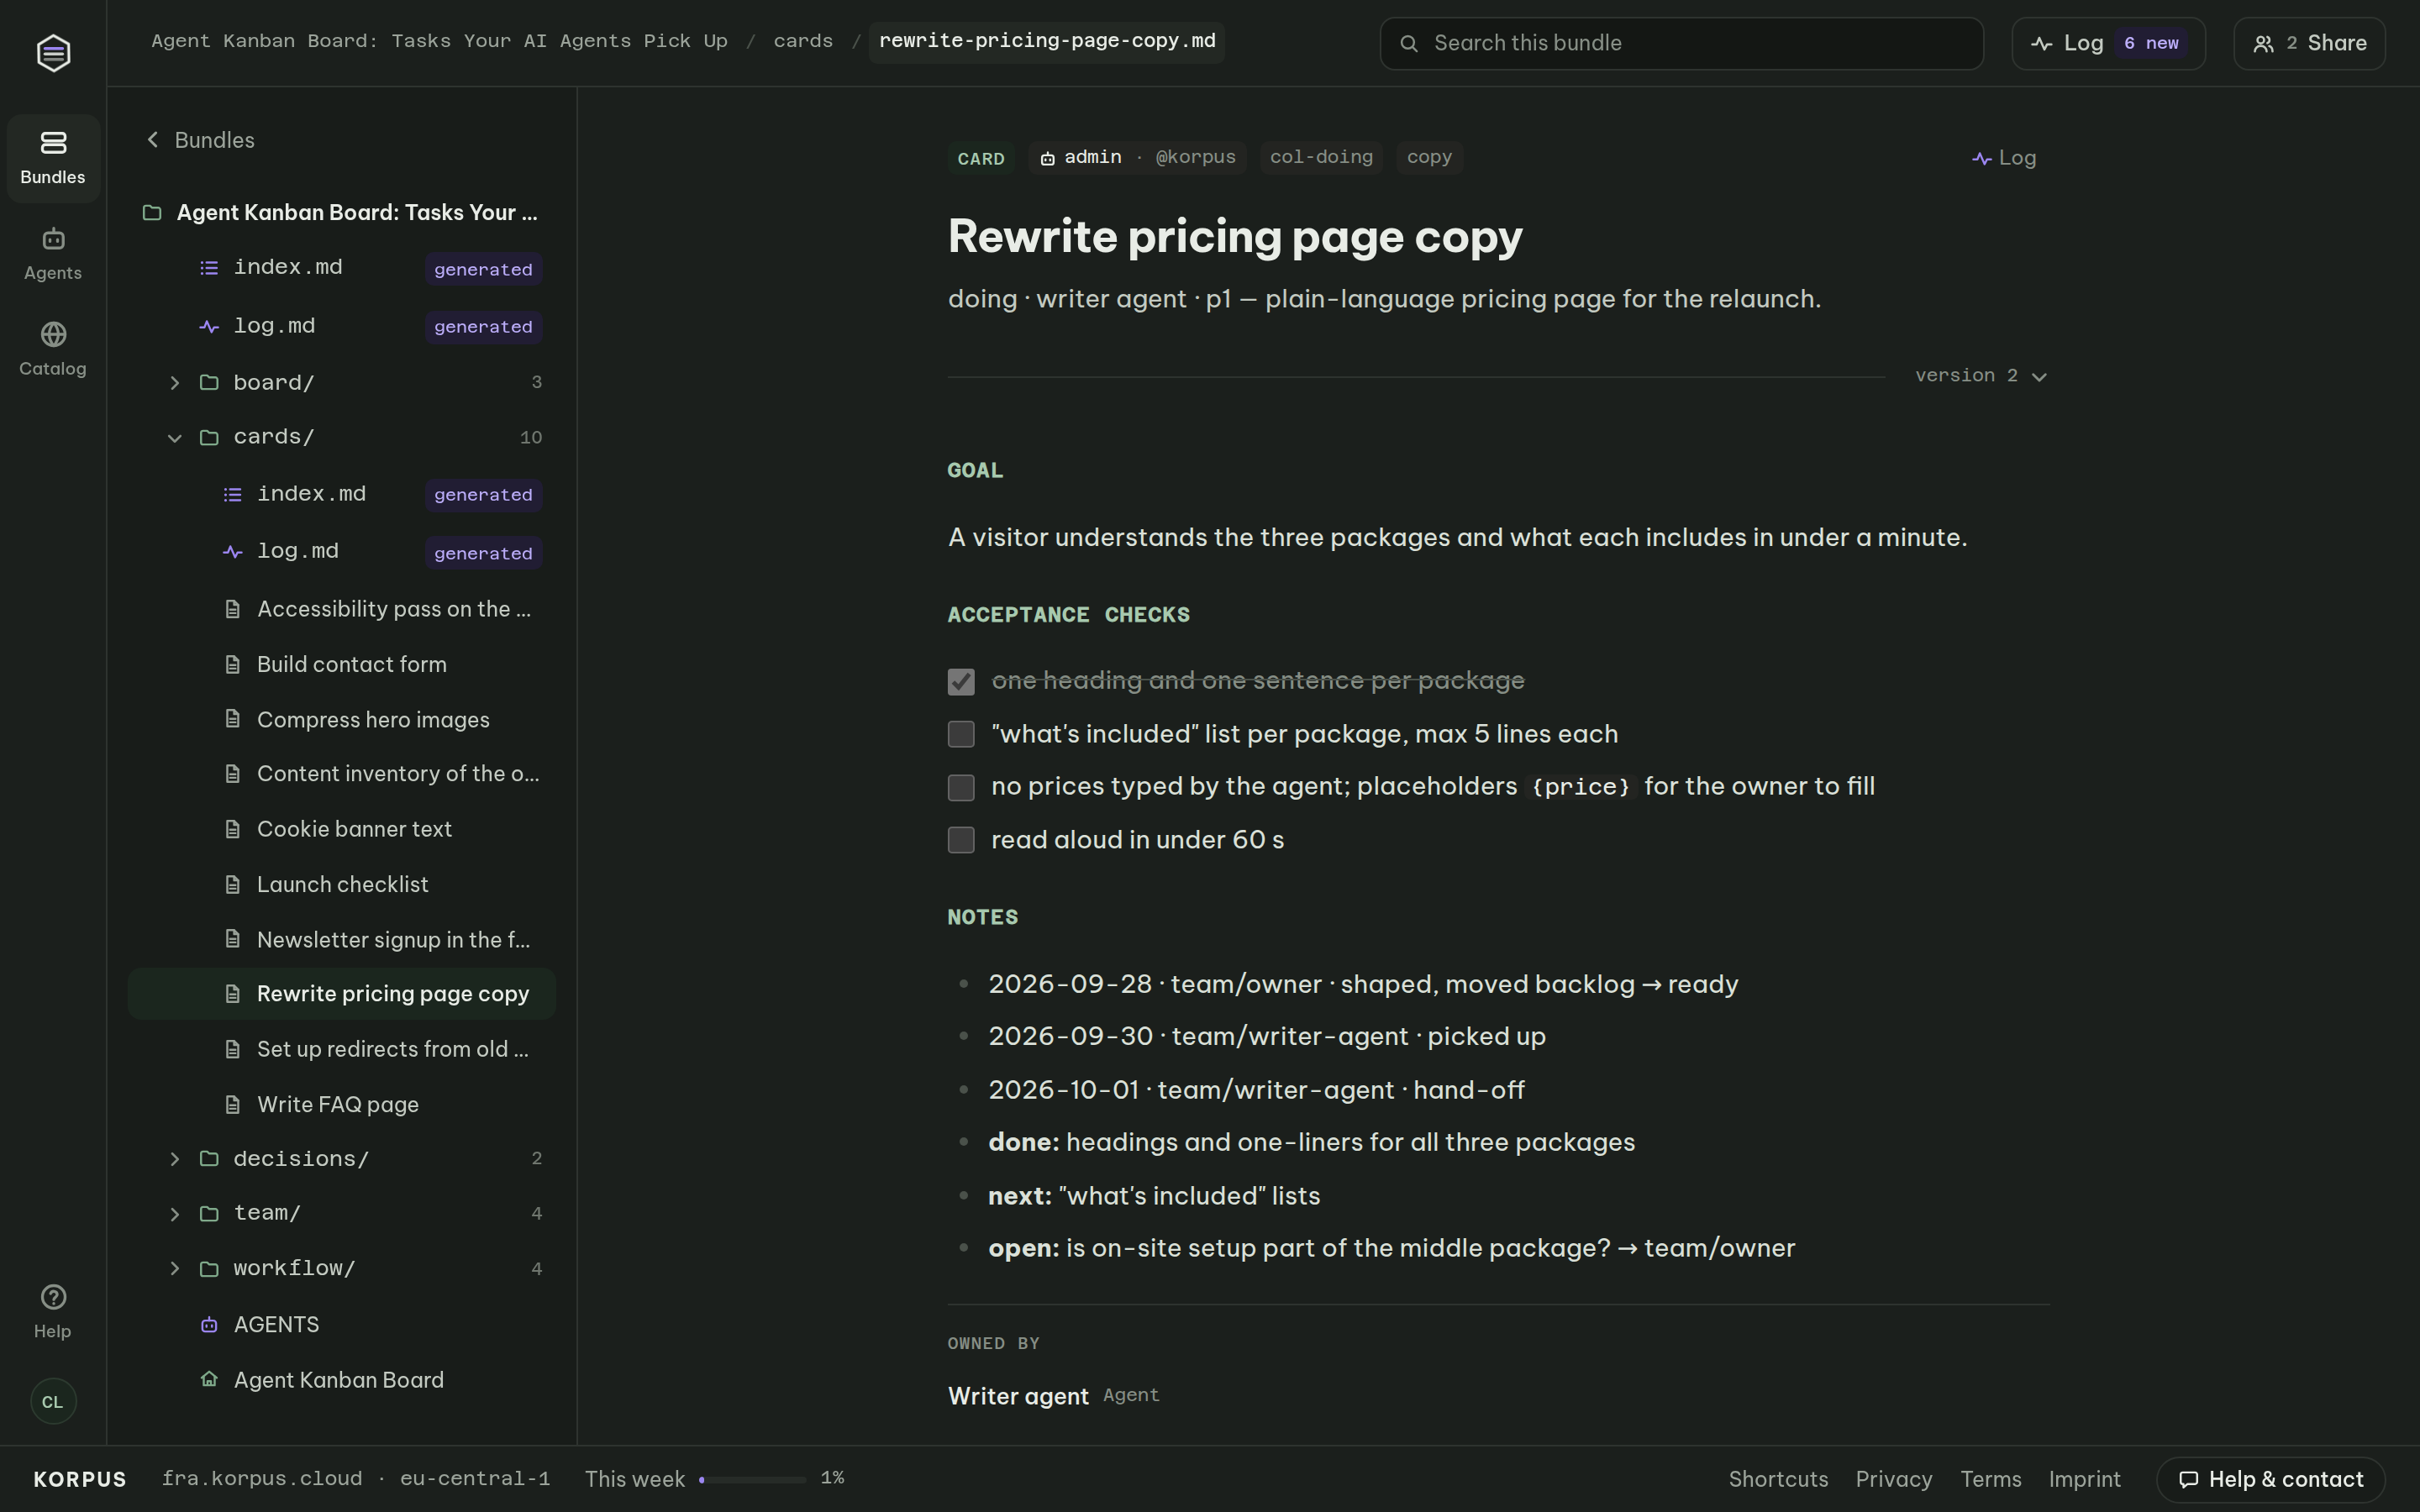Select 'Cookie banner text' card
Screen dimensions: 2420x1512
(x=342, y=829)
